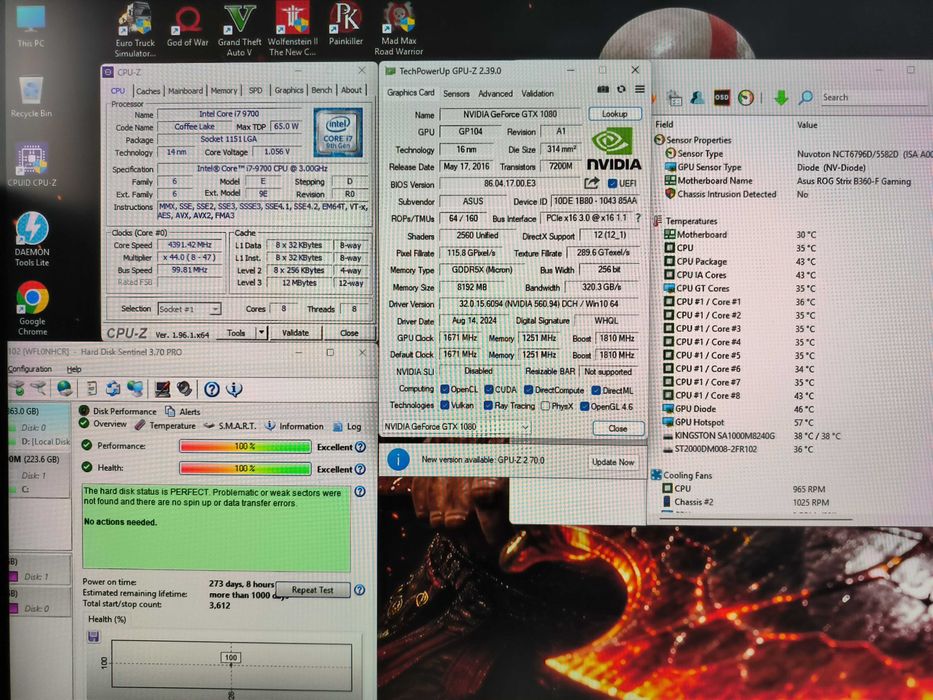Toggle the OpenCL checkbox
The height and width of the screenshot is (700, 933).
click(444, 389)
